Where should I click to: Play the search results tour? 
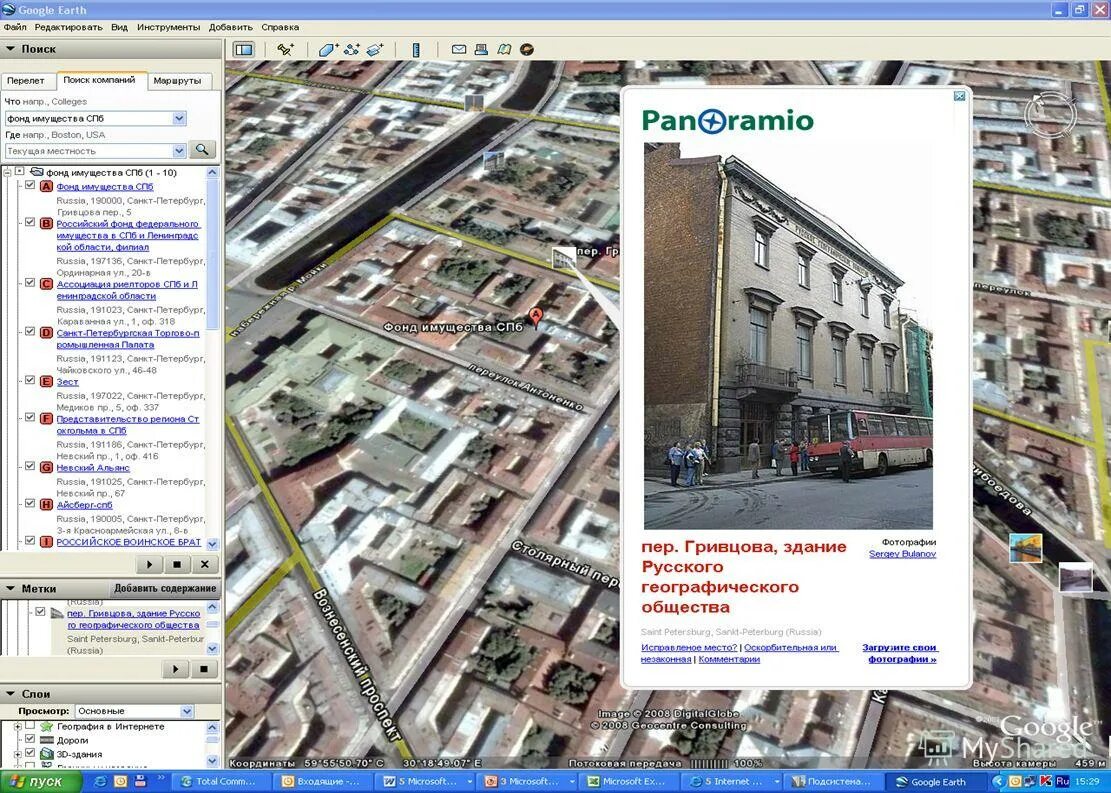pyautogui.click(x=150, y=564)
